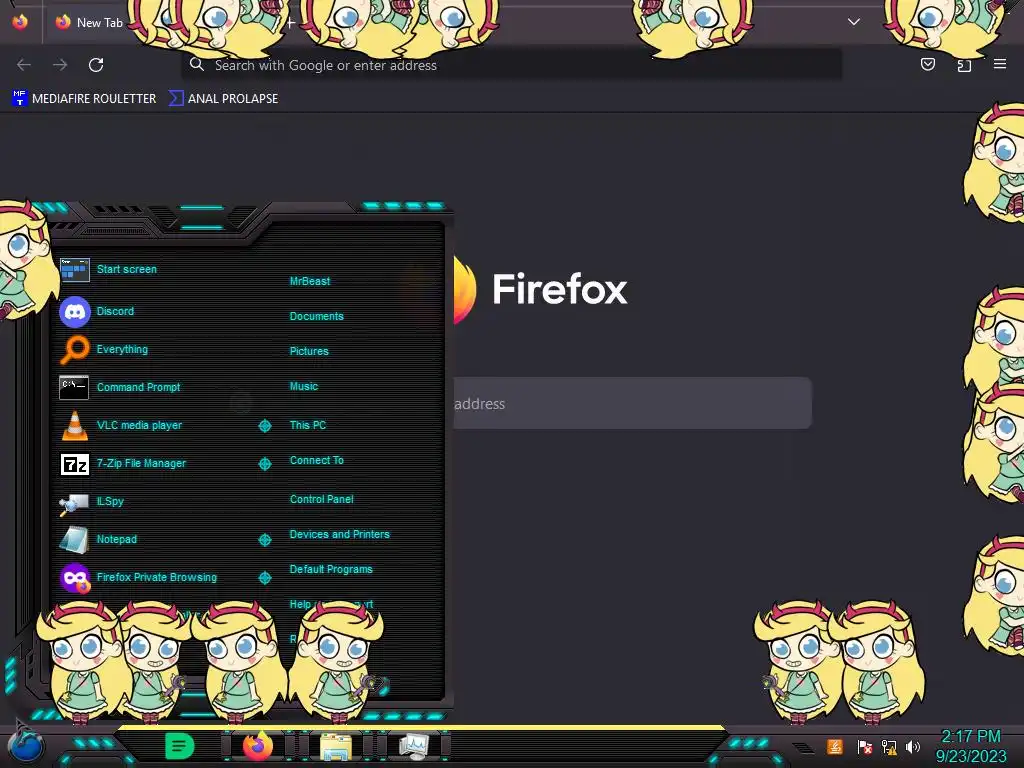Open the MEDIAFIRE ROULETTER bookmark
The height and width of the screenshot is (768, 1024).
tap(84, 99)
